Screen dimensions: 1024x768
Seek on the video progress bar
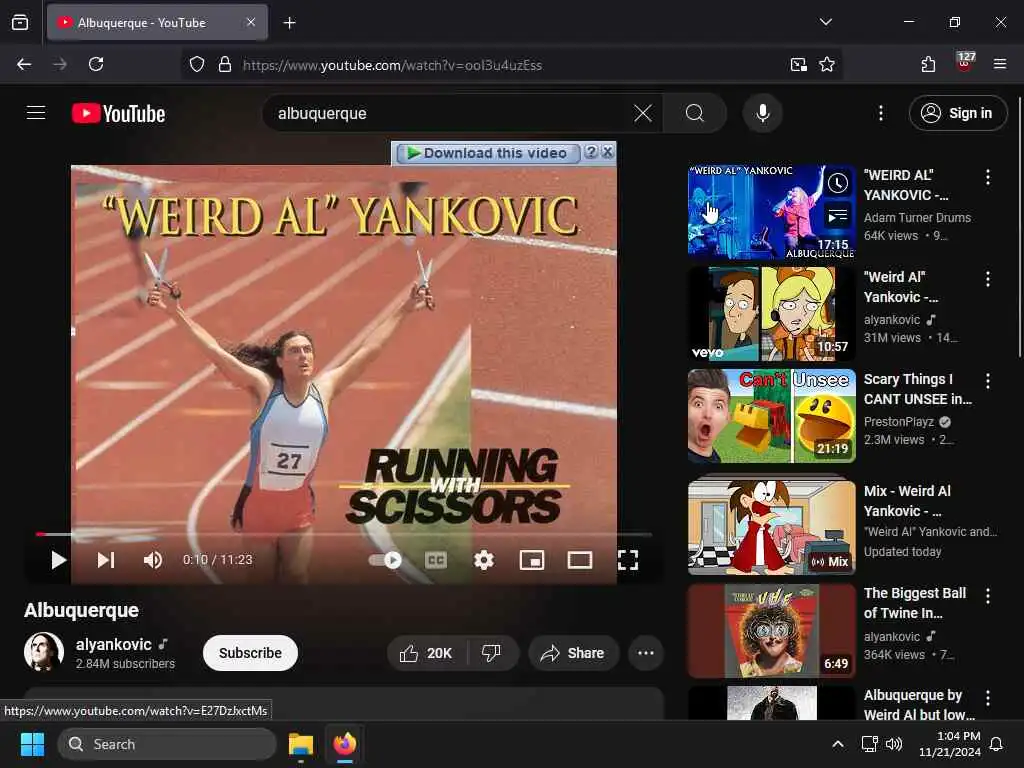pyautogui.click(x=344, y=534)
